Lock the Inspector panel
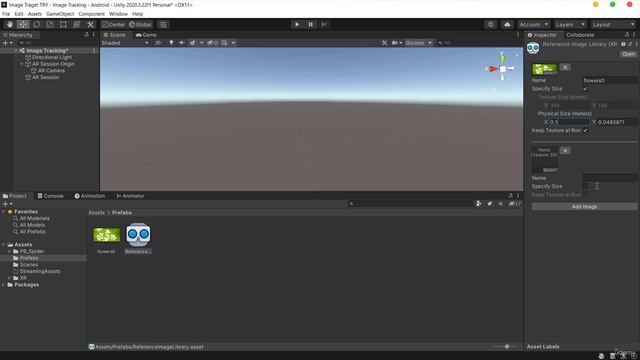 (627, 35)
